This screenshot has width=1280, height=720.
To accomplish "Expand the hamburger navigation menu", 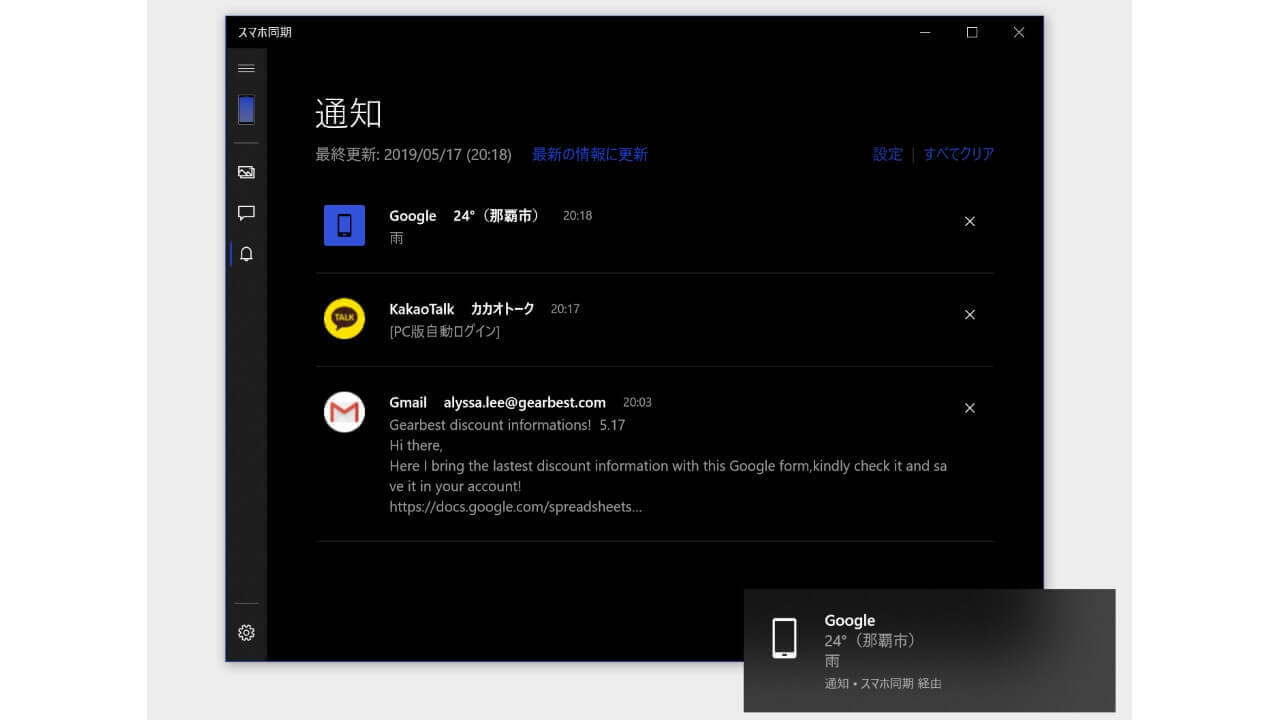I will (x=246, y=69).
